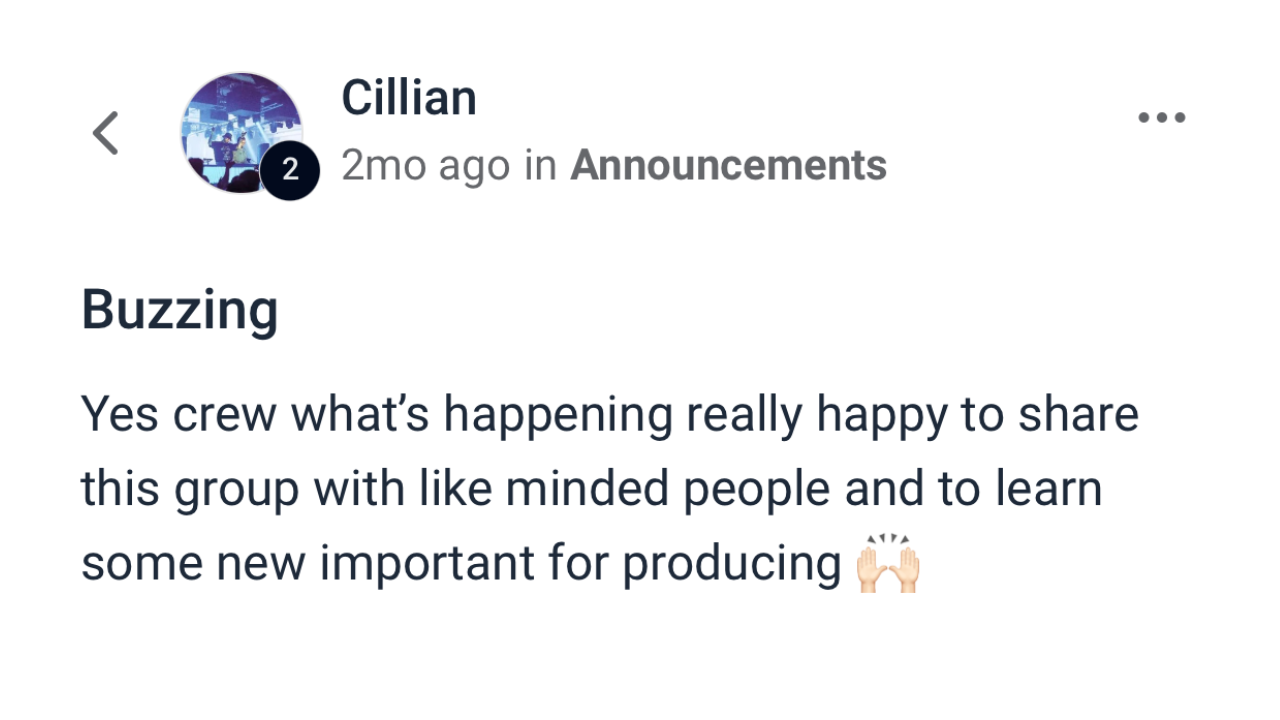This screenshot has height=720, width=1280.
Task: Open the author name Cillian
Action: (409, 98)
